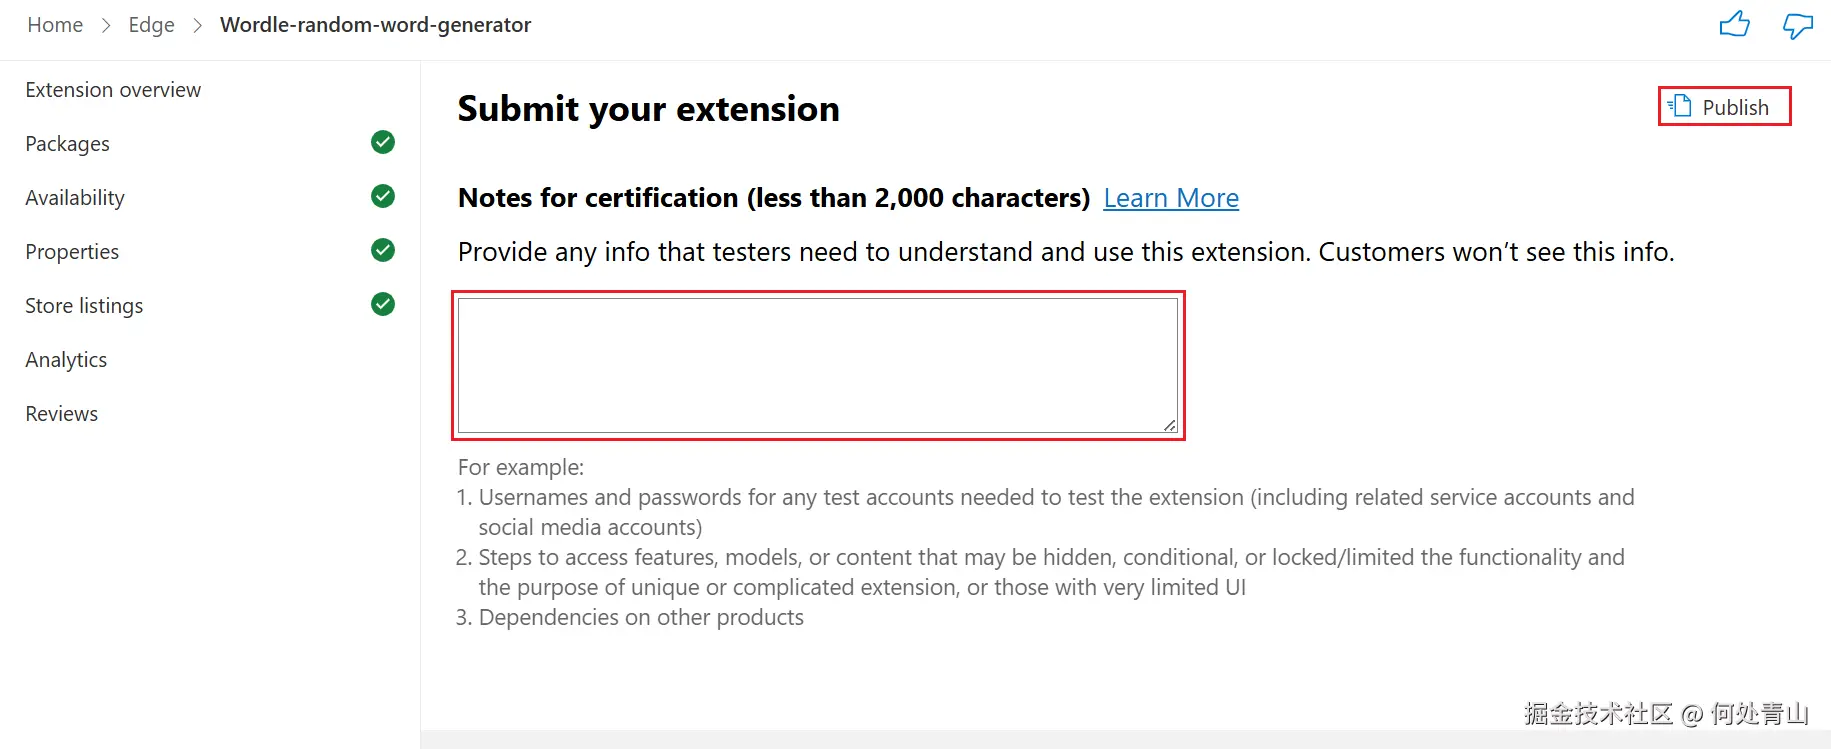Click the green checkmark next to Store listings
Viewport: 1831px width, 749px height.
point(382,304)
